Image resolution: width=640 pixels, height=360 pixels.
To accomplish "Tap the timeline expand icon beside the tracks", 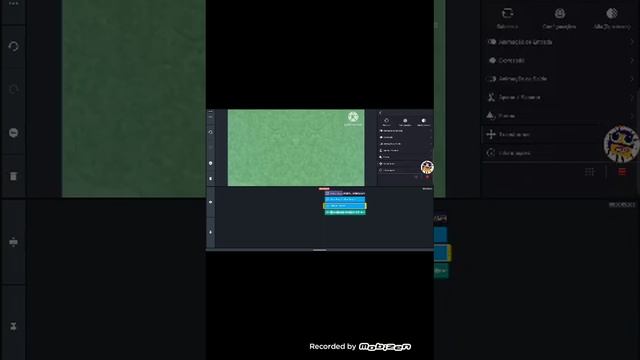I will point(211,202).
